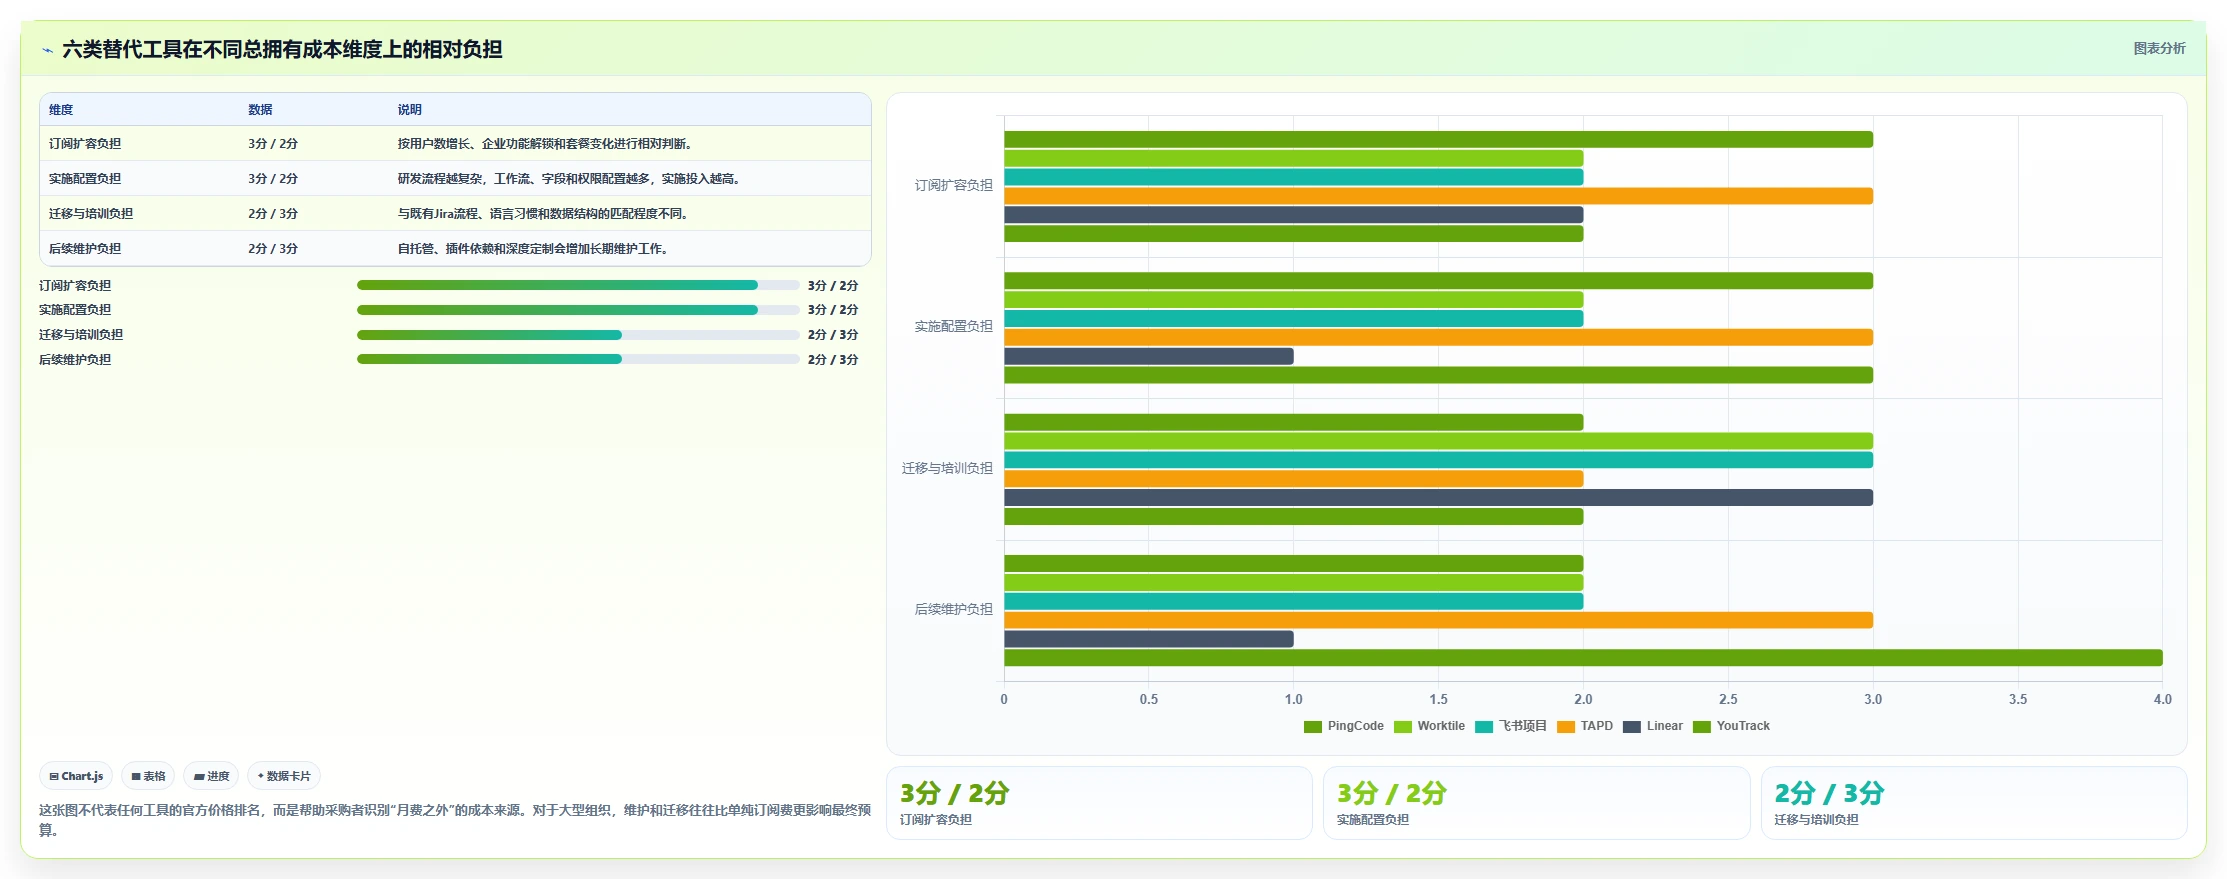This screenshot has height=879, width=2227.
Task: Click the YouTrack bar reaching 4.0
Action: (1583, 658)
